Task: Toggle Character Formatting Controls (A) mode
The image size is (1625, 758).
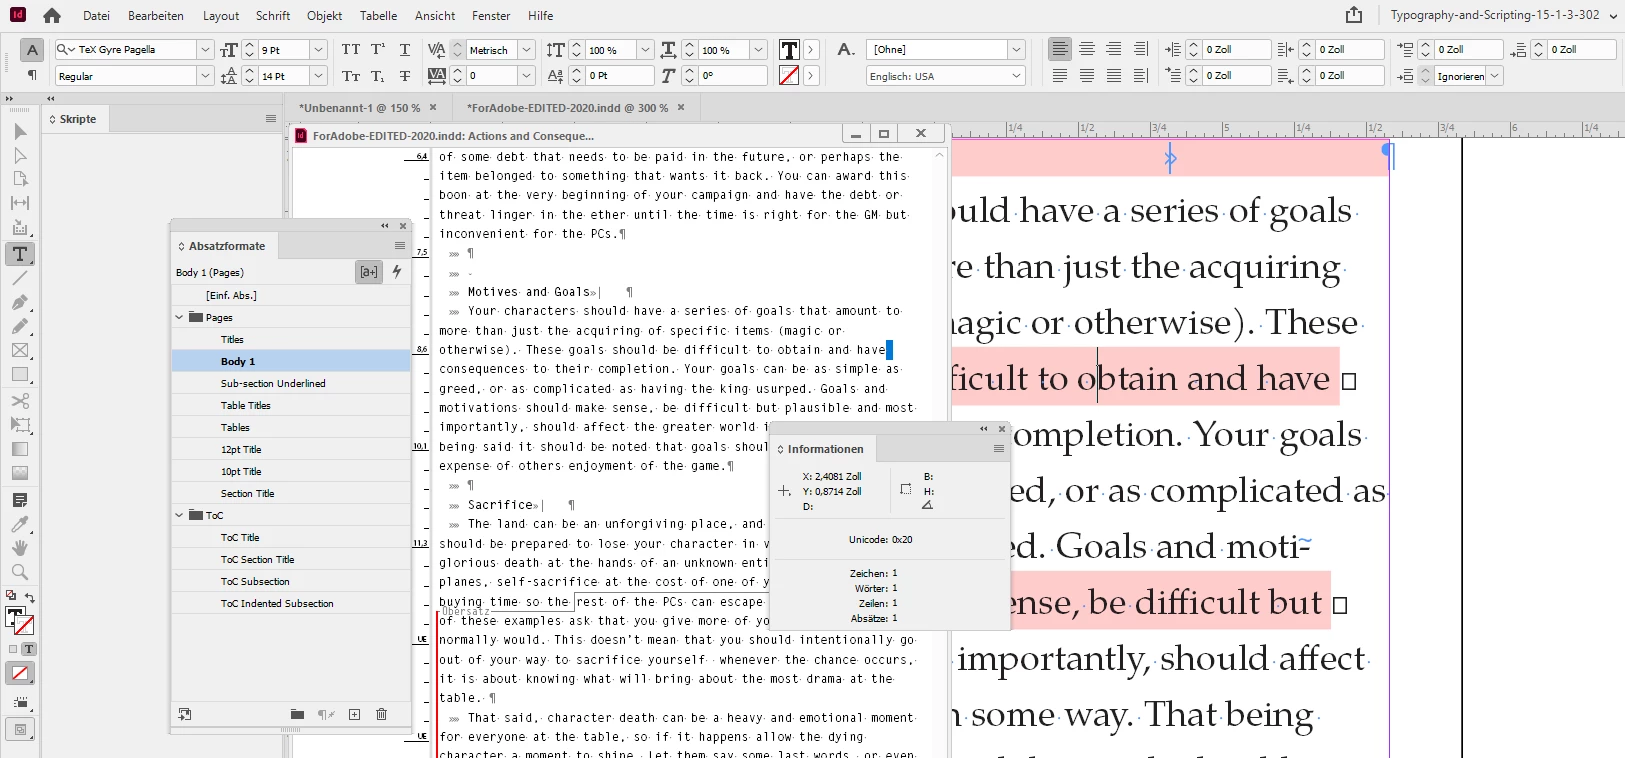Action: coord(32,49)
